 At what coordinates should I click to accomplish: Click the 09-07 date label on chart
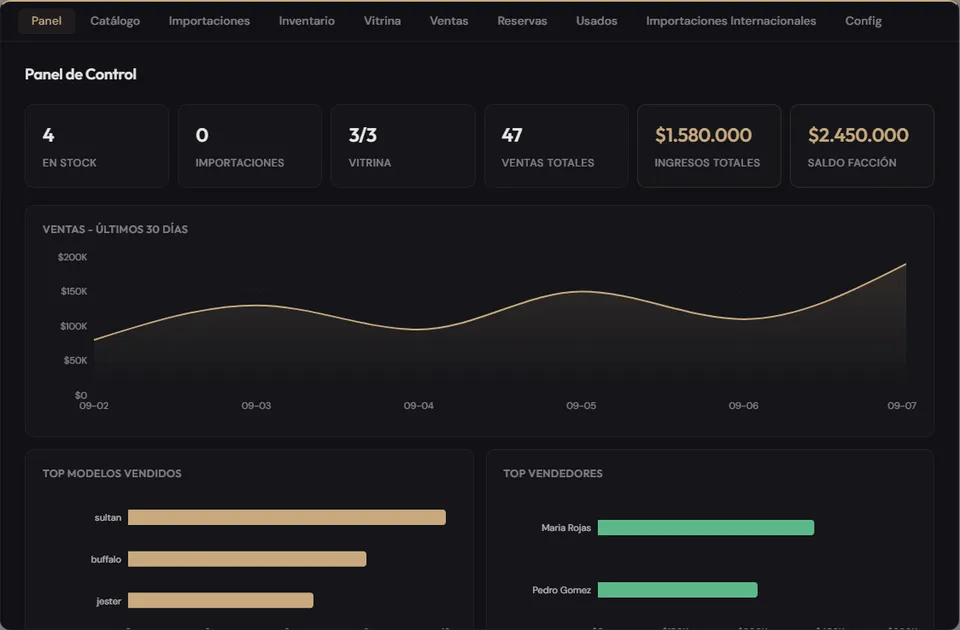coord(902,406)
